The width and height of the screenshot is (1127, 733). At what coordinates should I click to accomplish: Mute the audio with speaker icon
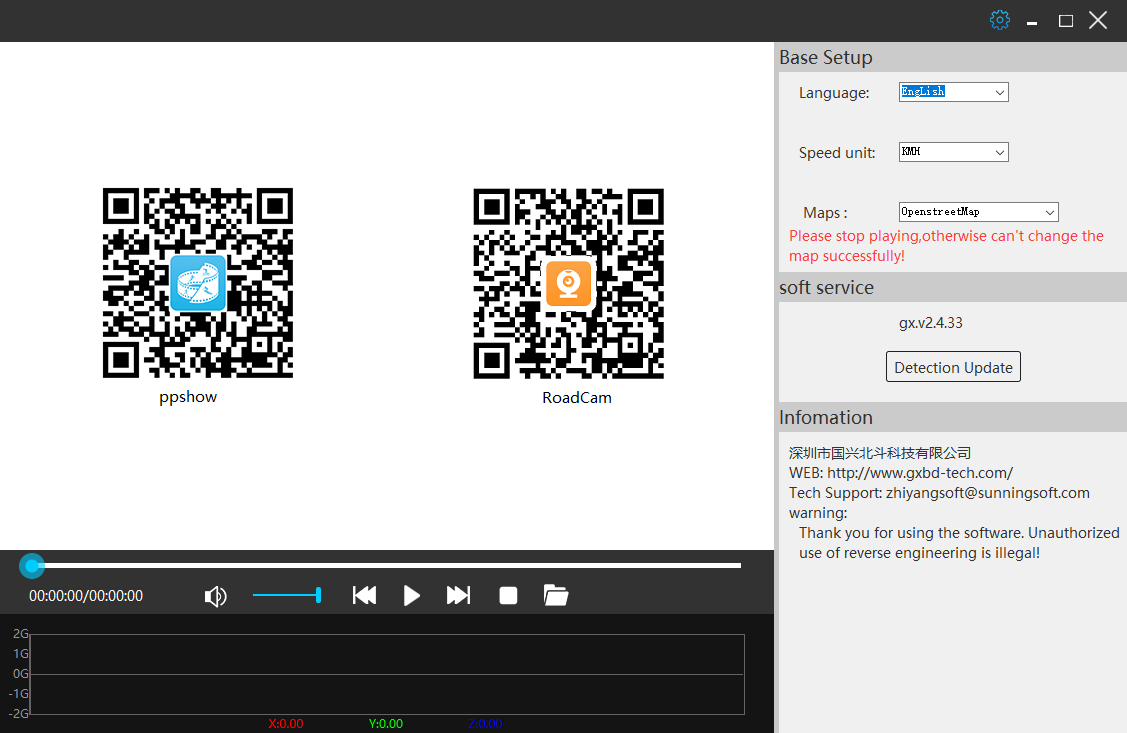pos(215,597)
